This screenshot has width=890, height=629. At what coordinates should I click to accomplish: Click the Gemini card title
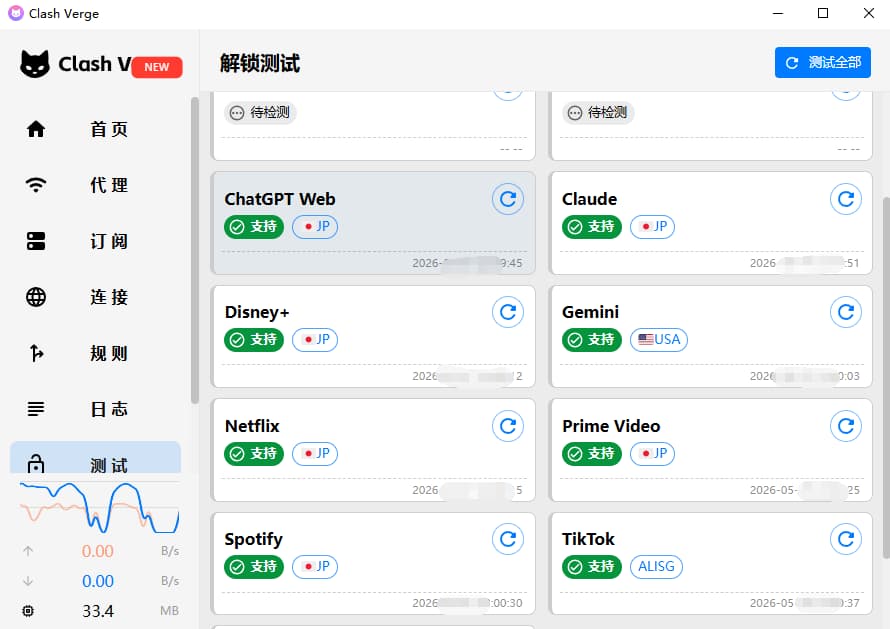(590, 312)
